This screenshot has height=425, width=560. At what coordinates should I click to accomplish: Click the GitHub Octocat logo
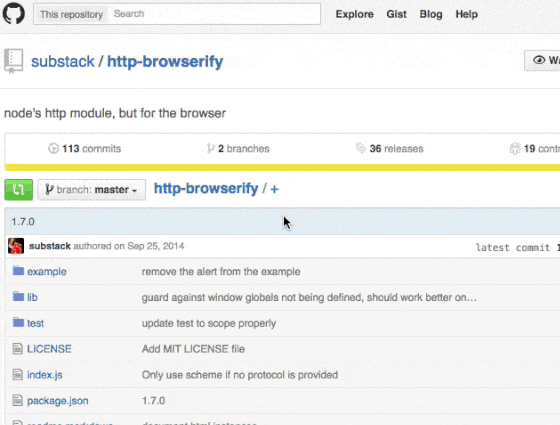(x=14, y=13)
